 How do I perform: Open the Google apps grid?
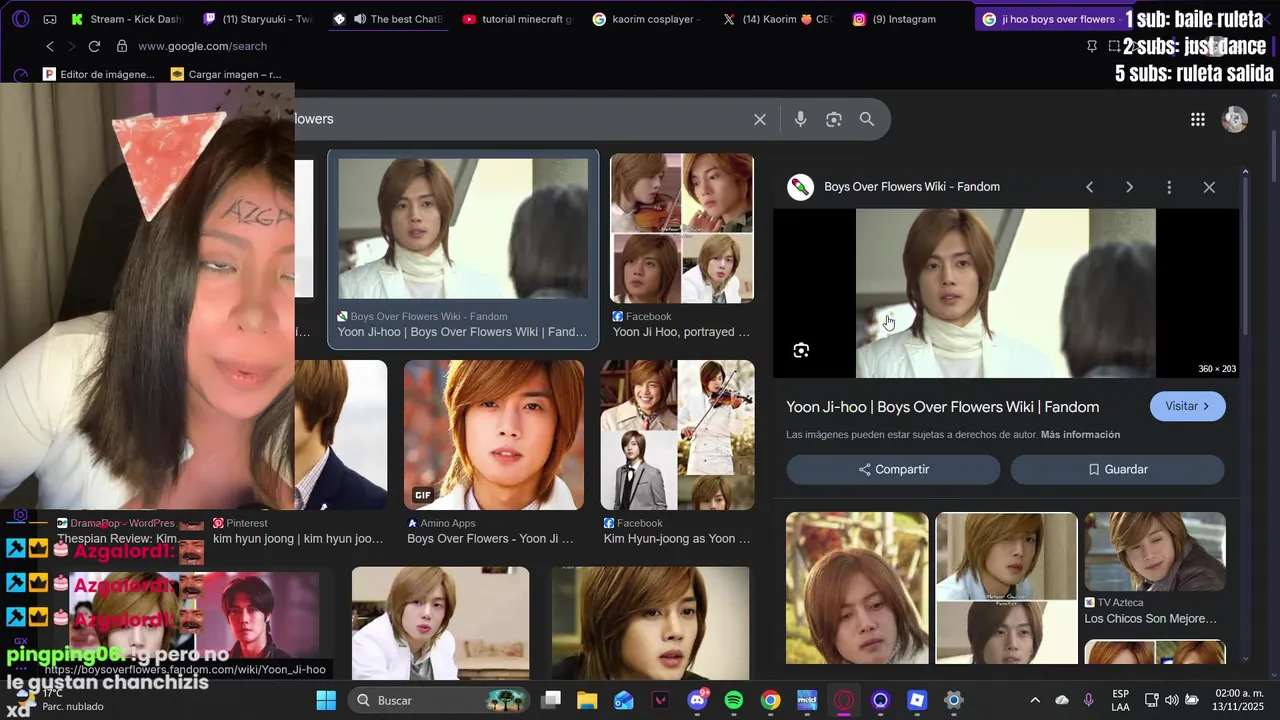click(1198, 119)
